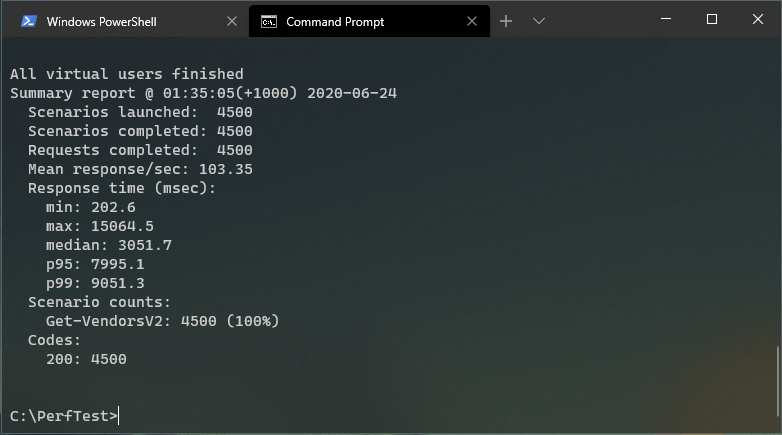782x435 pixels.
Task: Click the p99: 9051.3 output line
Action: (x=95, y=283)
